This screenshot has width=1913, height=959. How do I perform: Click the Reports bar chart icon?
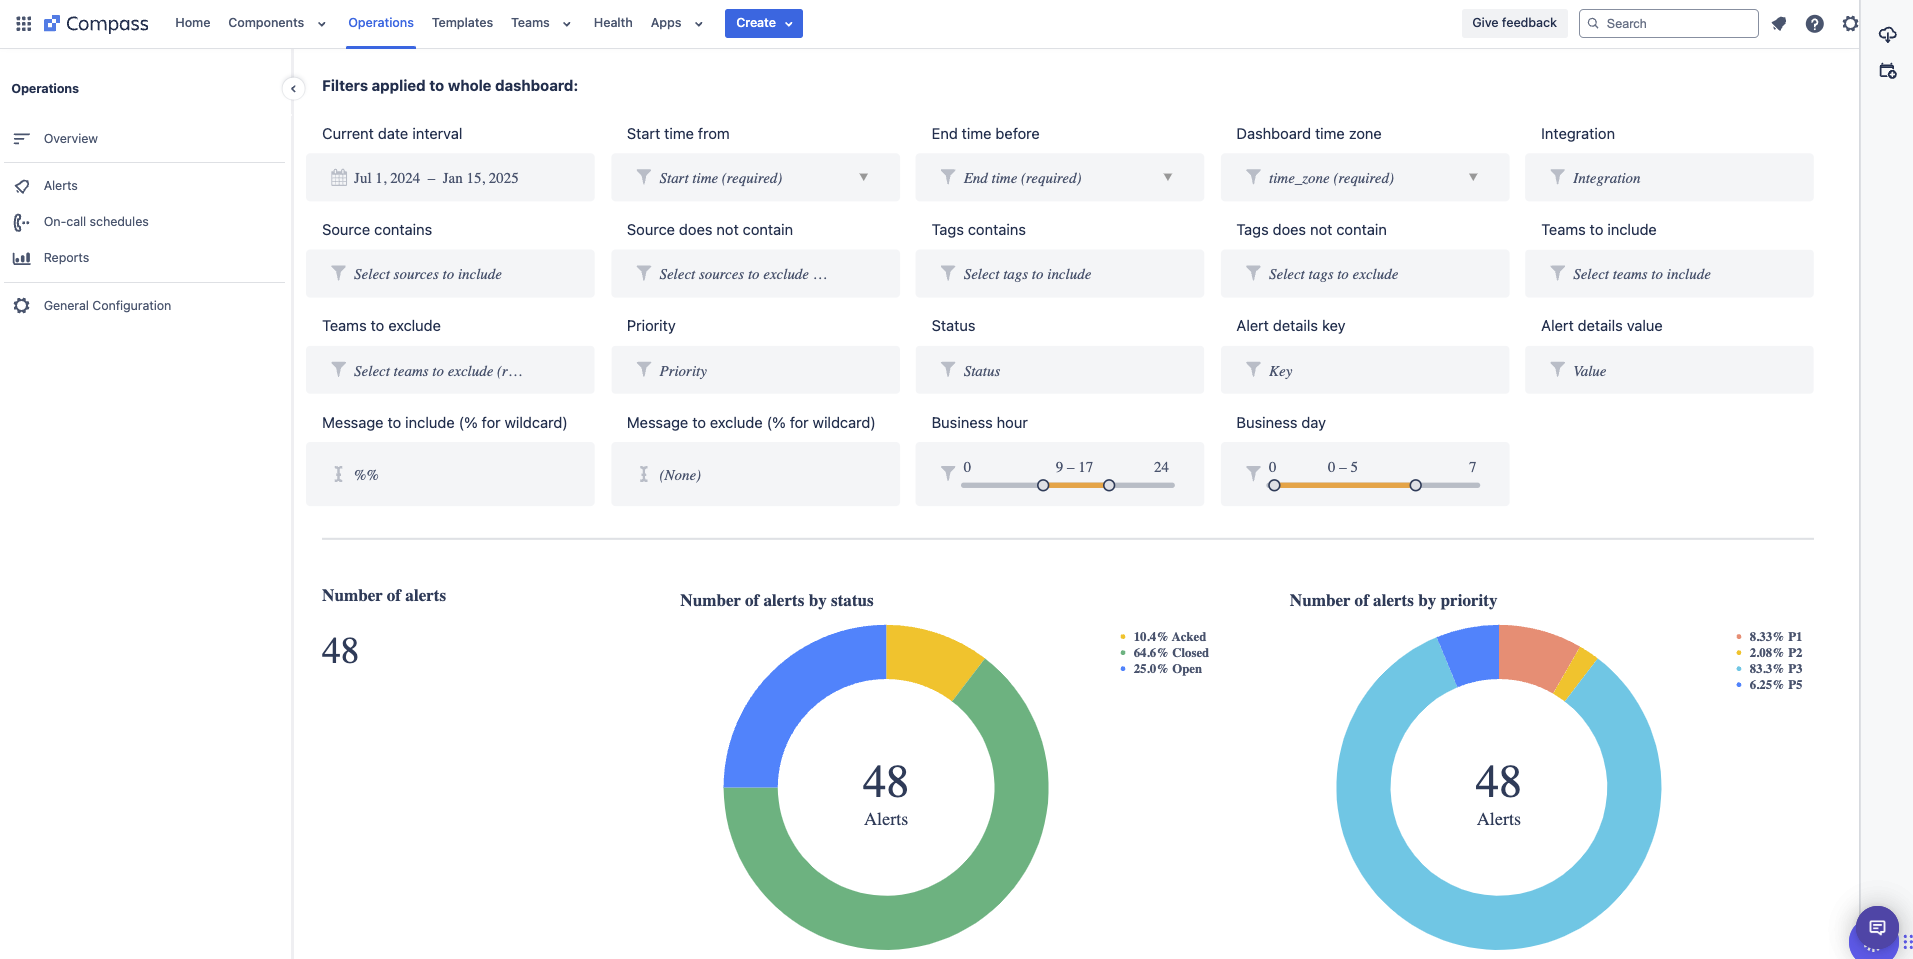tap(22, 258)
